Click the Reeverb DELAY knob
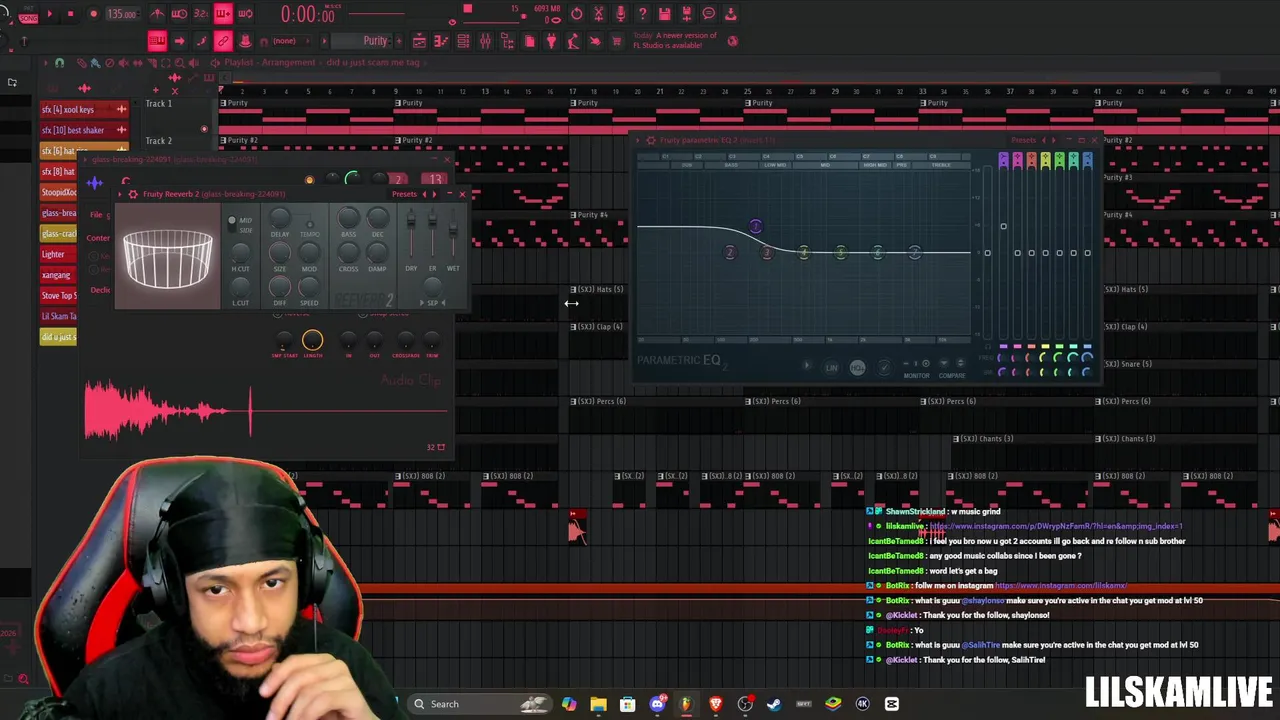Viewport: 1280px width, 720px height. [x=280, y=218]
